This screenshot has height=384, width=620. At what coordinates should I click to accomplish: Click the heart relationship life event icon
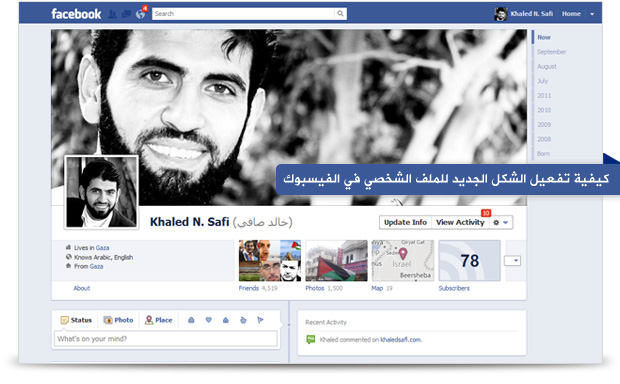point(209,320)
